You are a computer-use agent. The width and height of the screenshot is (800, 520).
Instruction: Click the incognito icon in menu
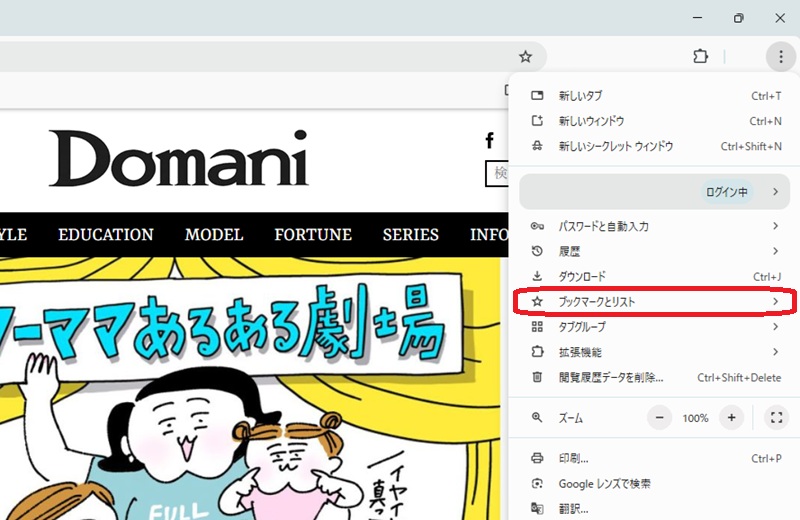point(537,146)
